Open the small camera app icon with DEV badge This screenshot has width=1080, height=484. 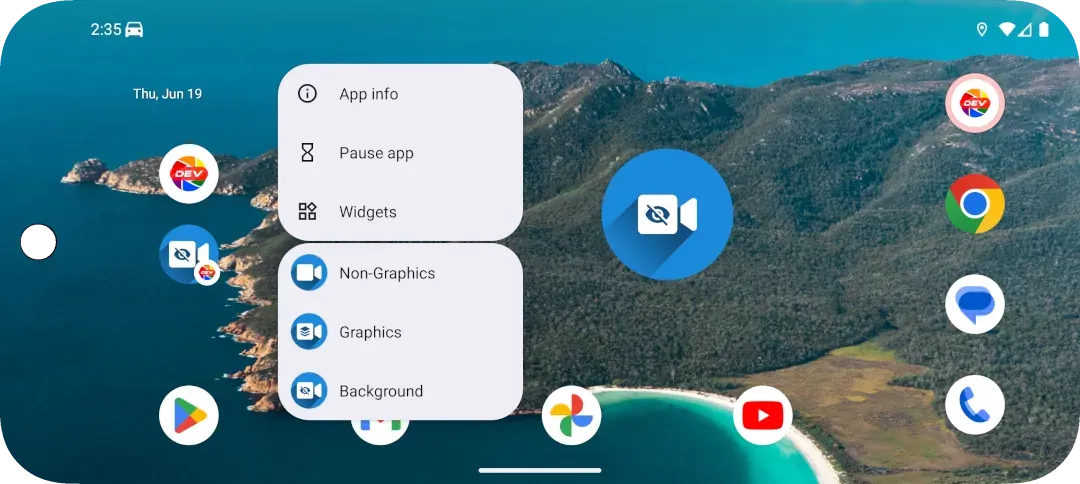[x=189, y=255]
